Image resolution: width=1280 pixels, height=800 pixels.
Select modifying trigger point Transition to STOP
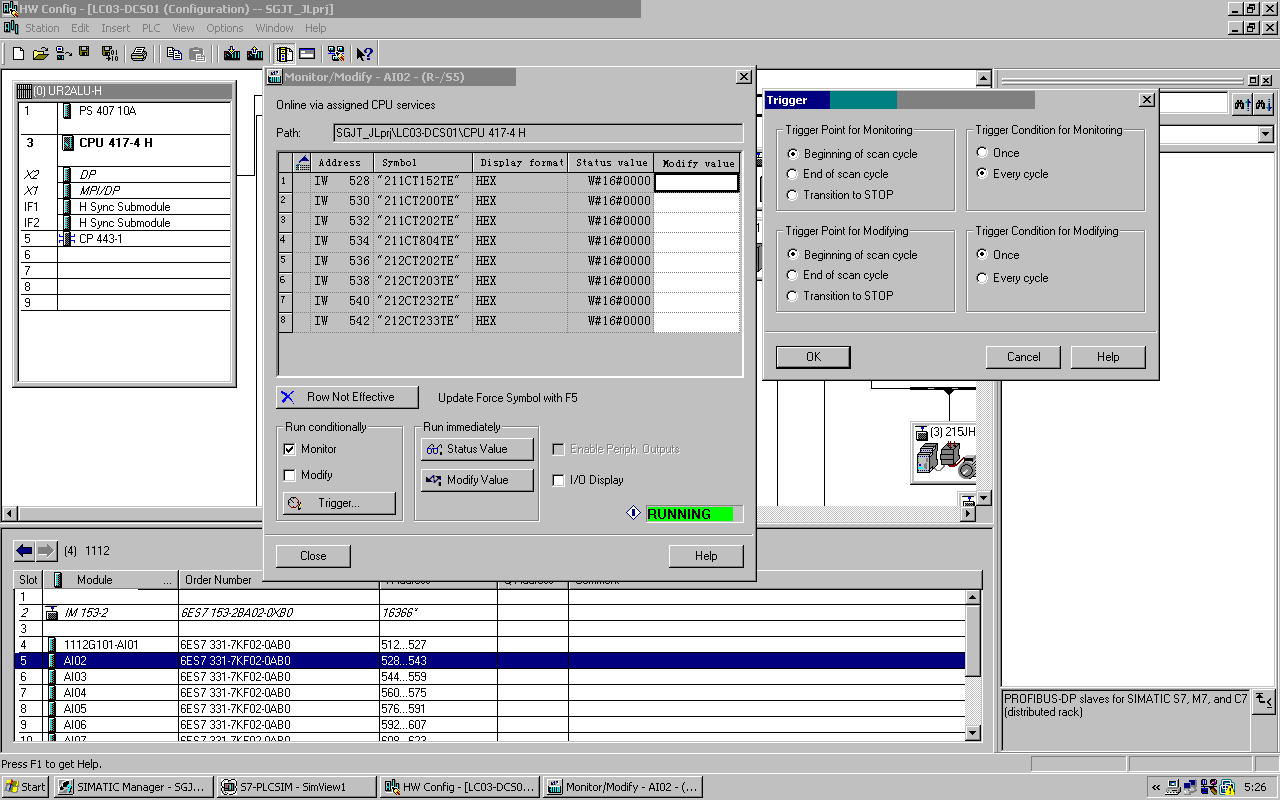click(793, 296)
